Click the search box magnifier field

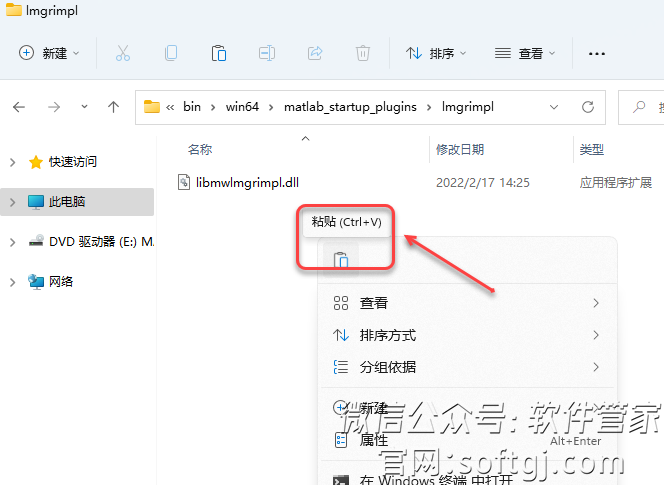[641, 107]
